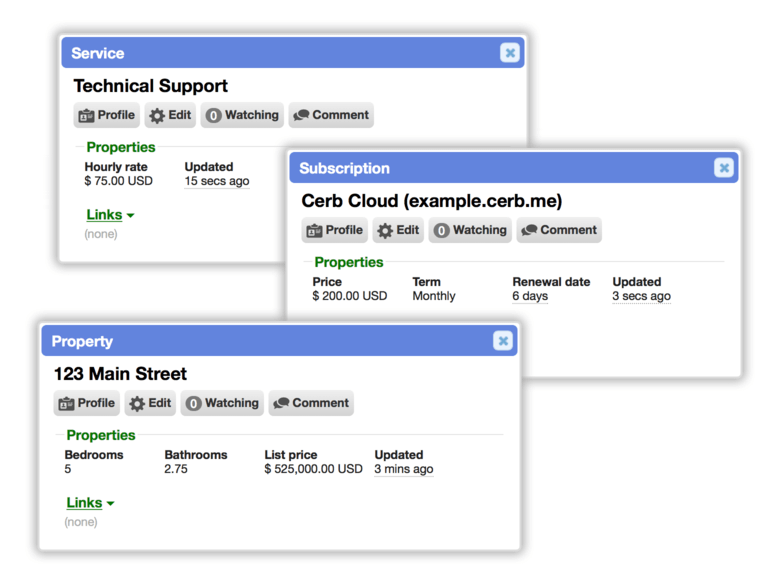Click the 3 mins ago updated timestamp

pyautogui.click(x=404, y=469)
